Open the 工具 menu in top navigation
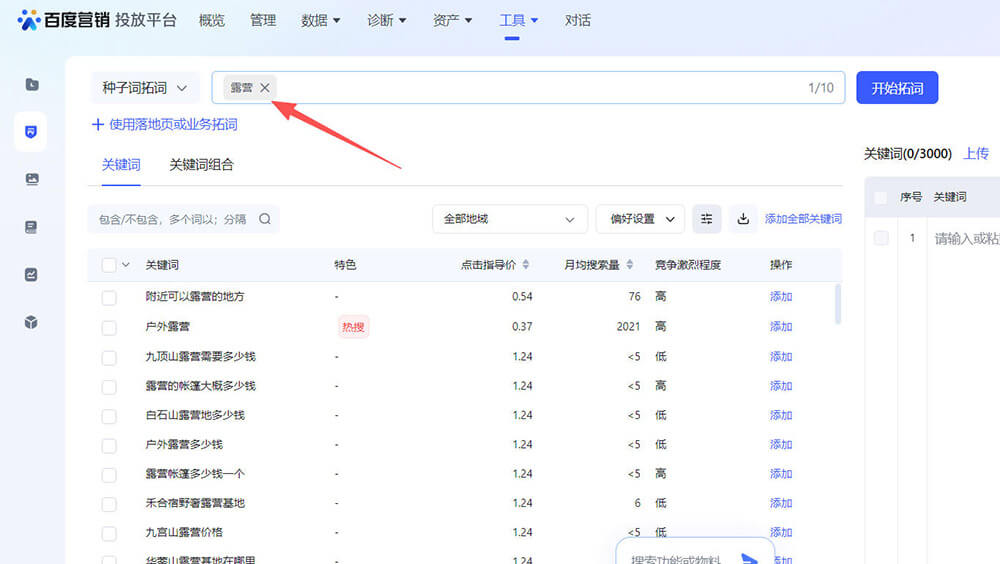 (518, 20)
